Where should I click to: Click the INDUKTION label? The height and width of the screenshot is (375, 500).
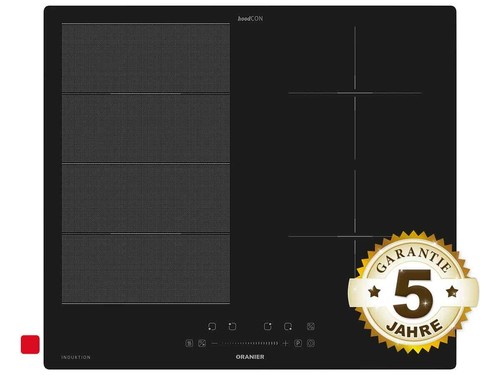[x=76, y=357]
